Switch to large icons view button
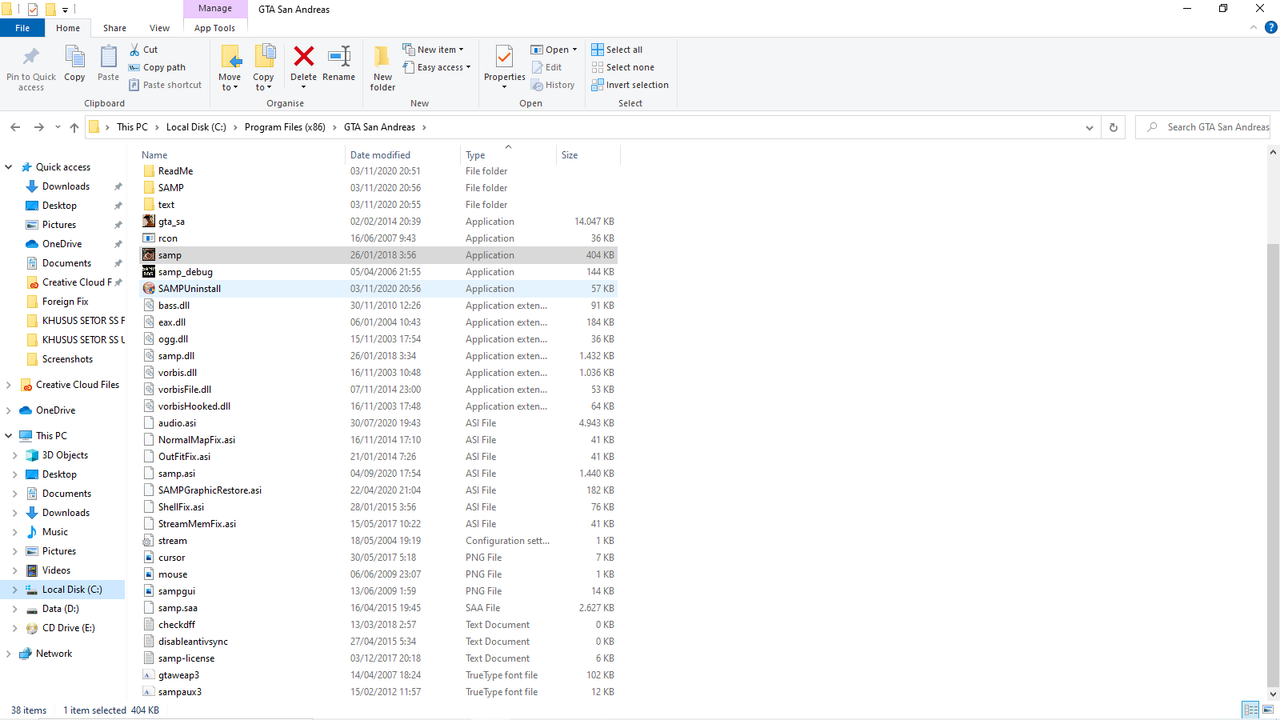 click(x=1269, y=710)
